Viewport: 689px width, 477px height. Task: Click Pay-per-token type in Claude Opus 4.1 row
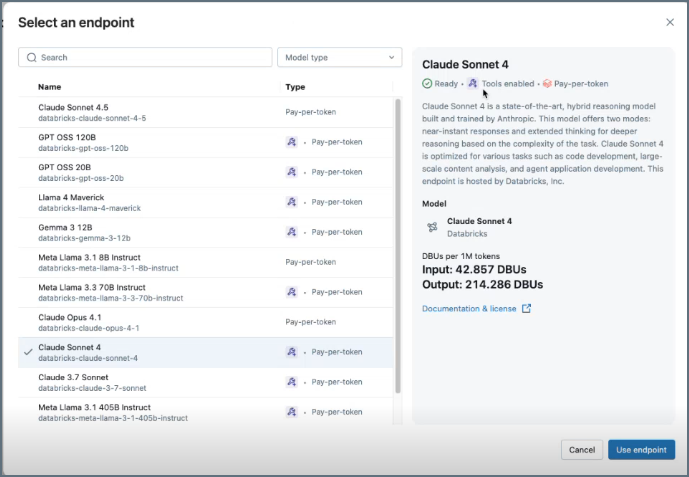coord(311,322)
